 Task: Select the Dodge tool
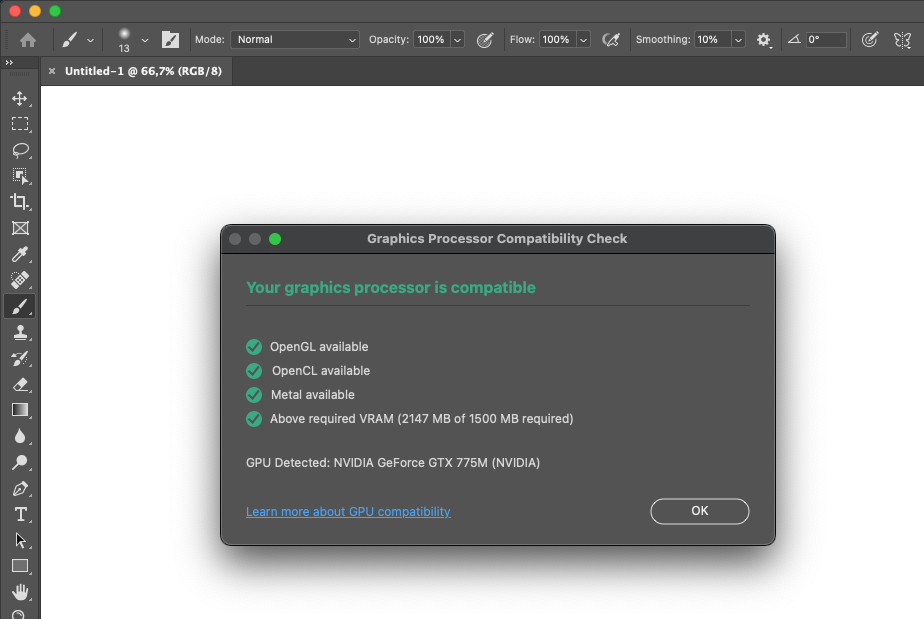click(x=20, y=462)
